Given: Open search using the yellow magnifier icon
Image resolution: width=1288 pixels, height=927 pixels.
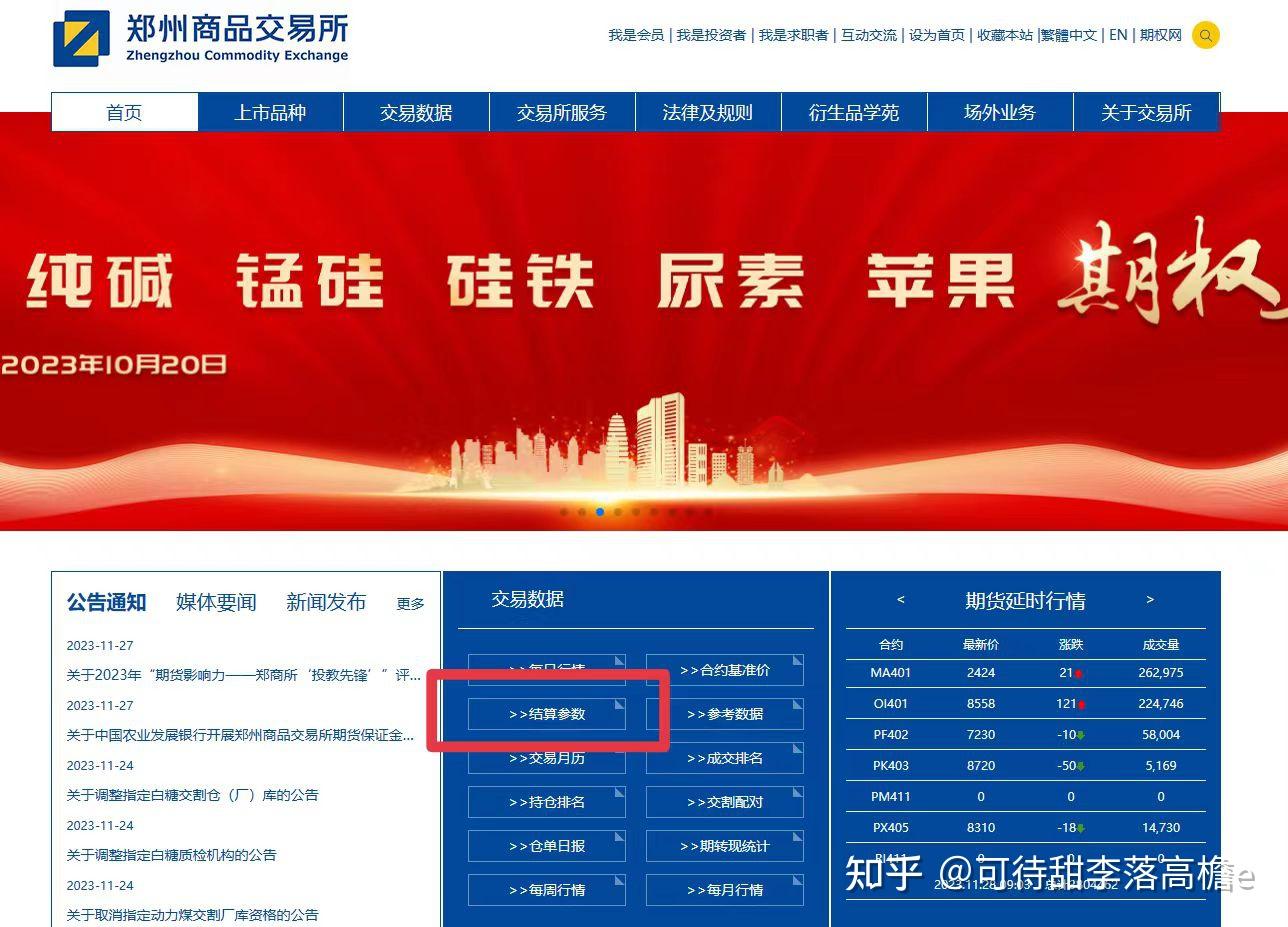Looking at the screenshot, I should tap(1205, 35).
